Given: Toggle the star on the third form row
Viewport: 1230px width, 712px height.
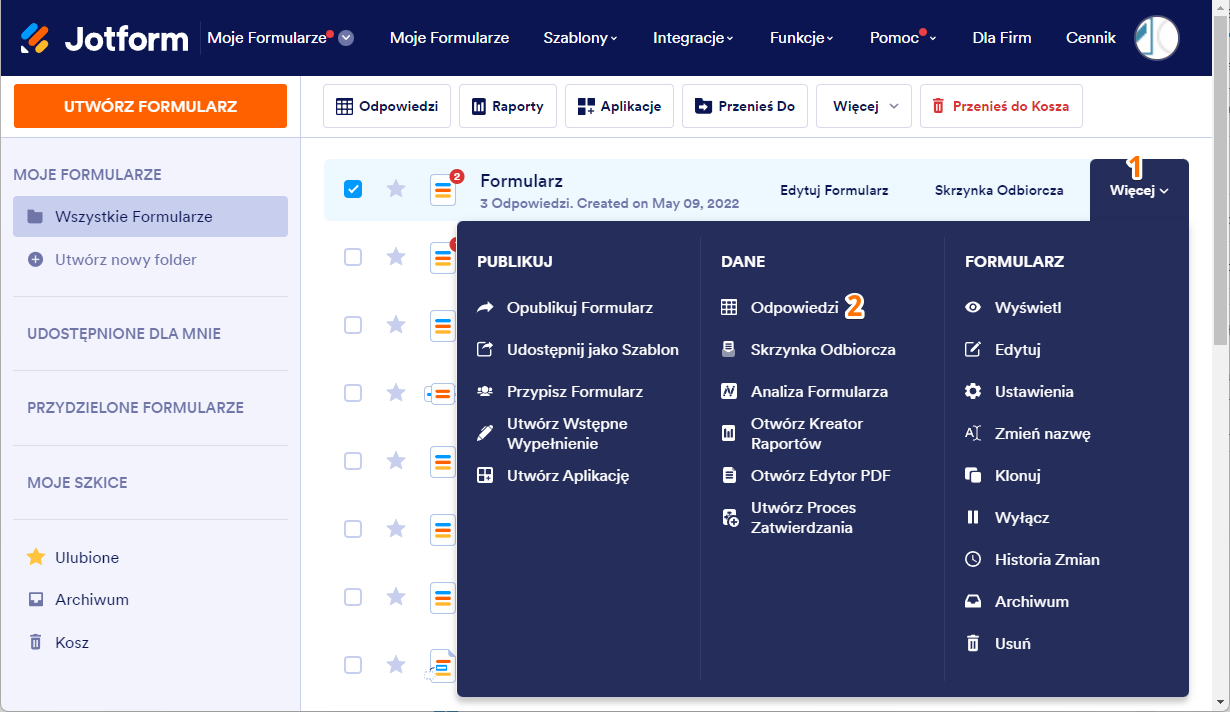Looking at the screenshot, I should point(396,324).
